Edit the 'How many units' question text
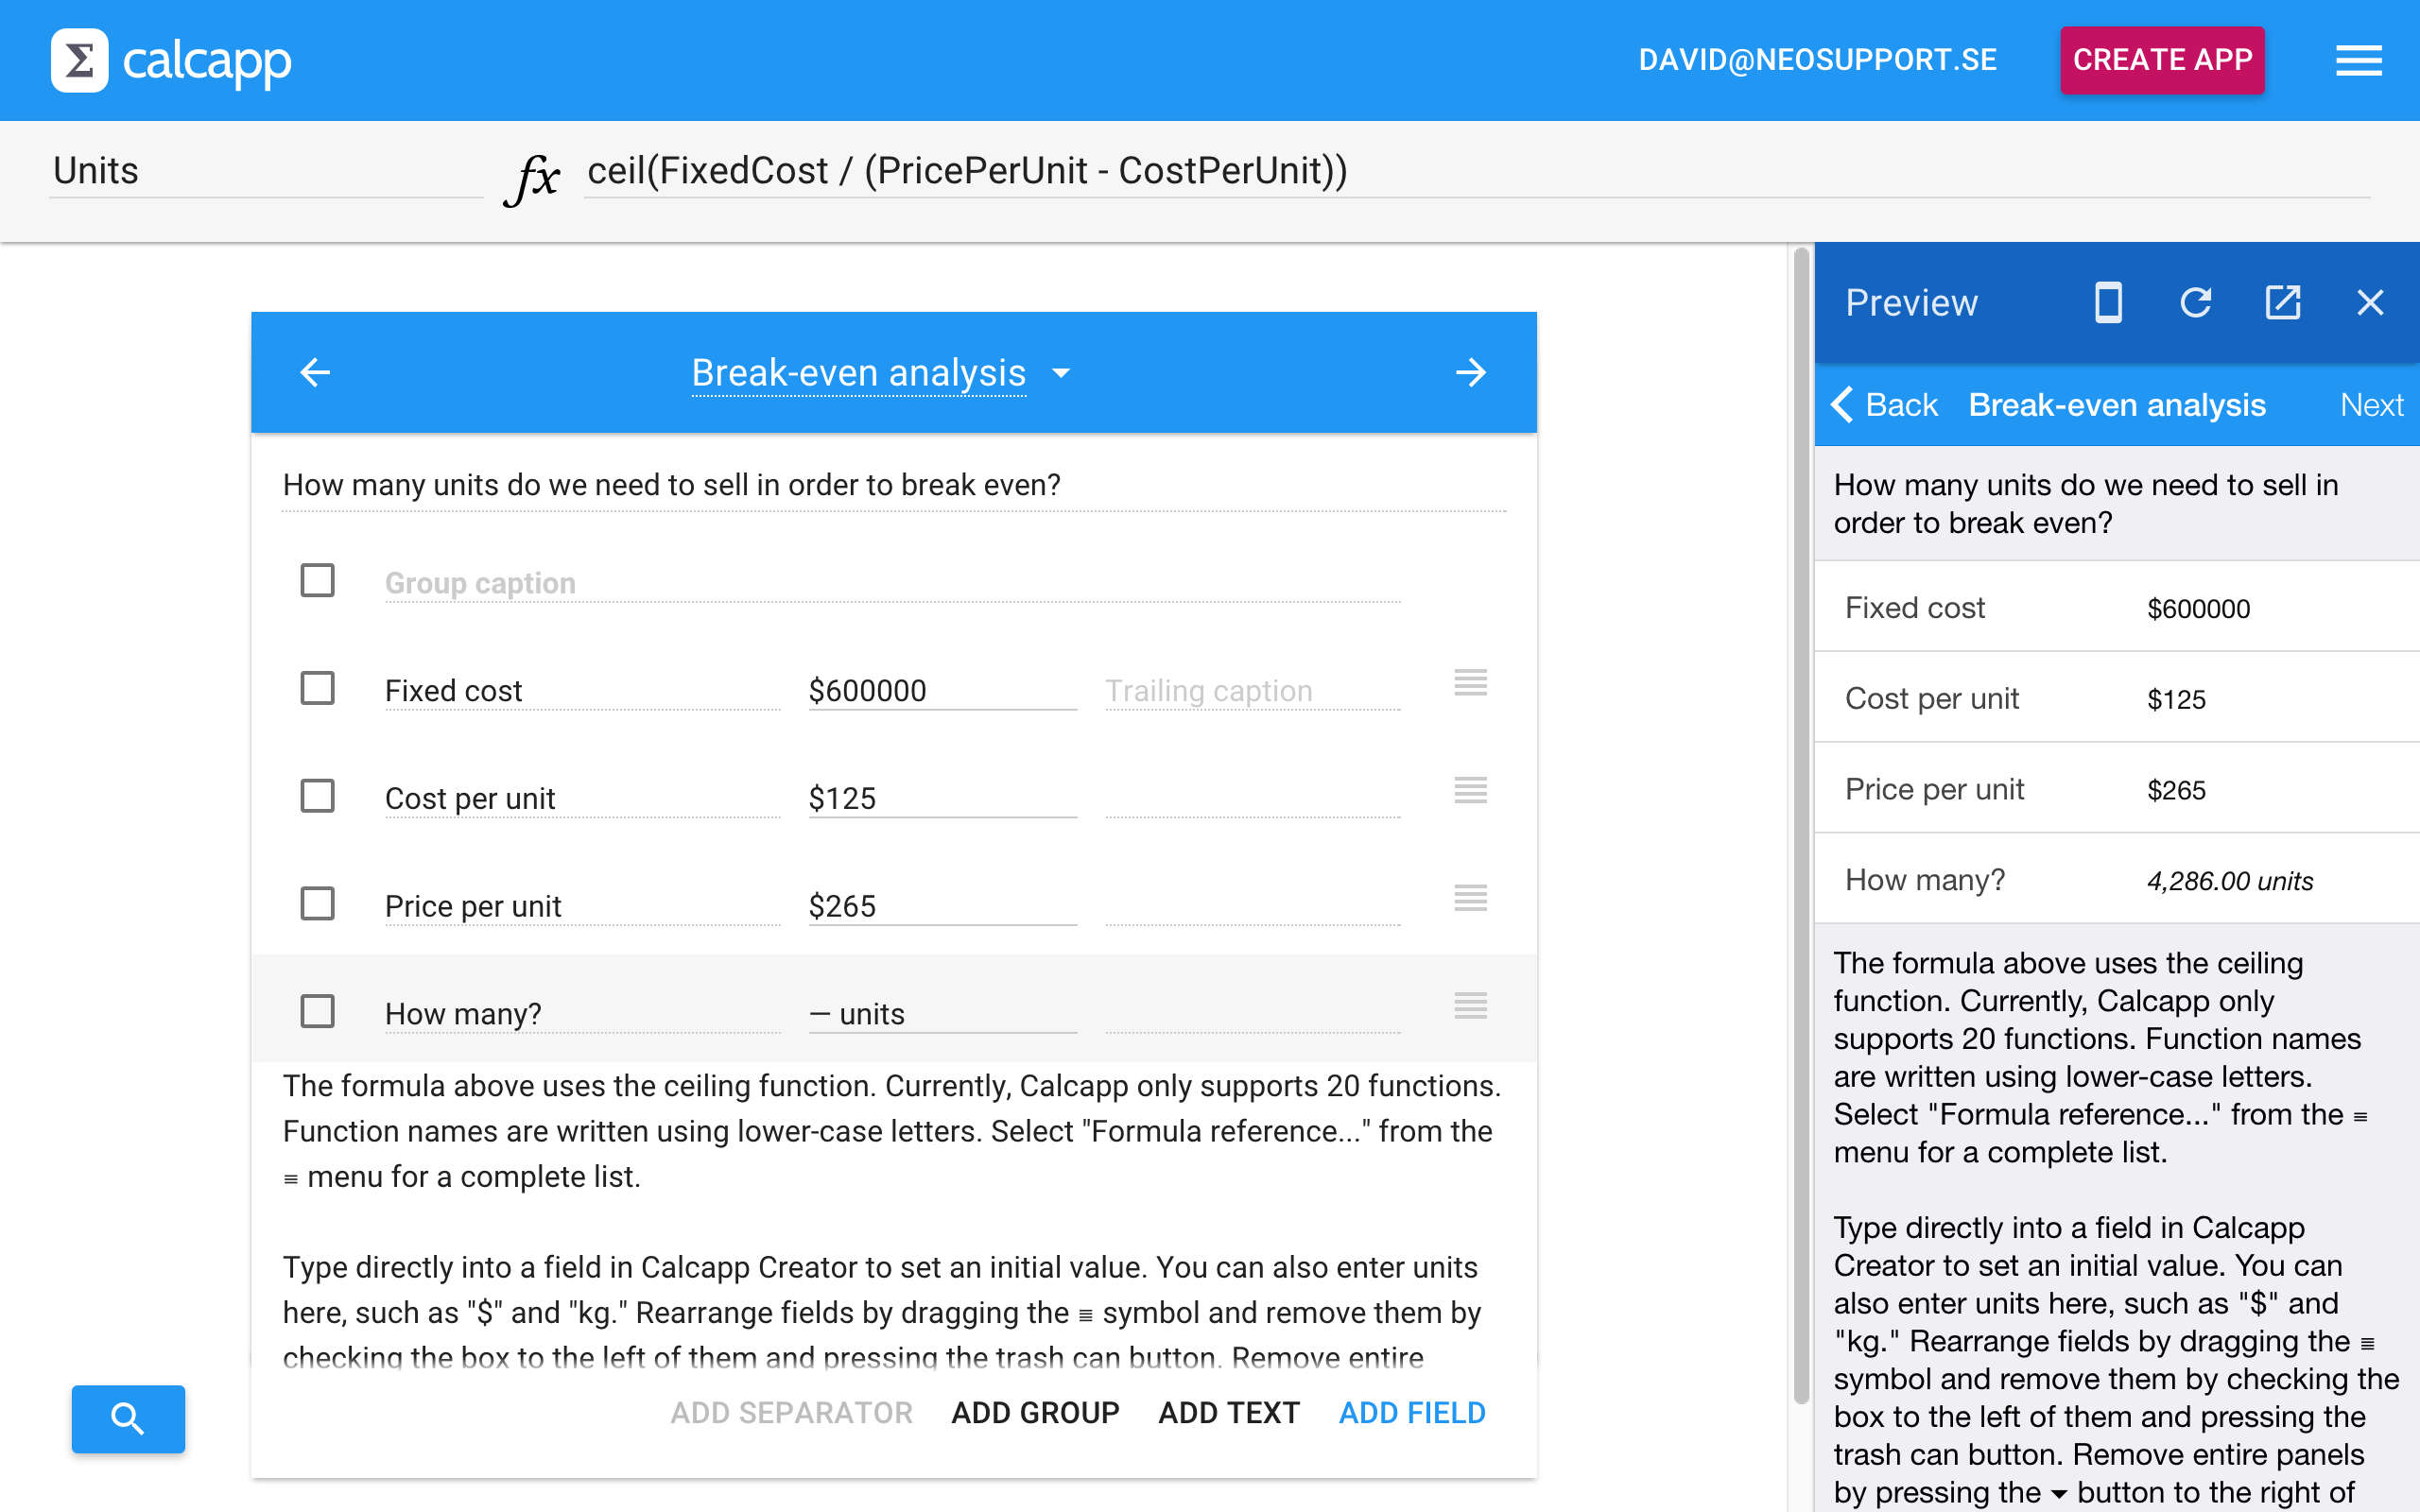2420x1512 pixels. pyautogui.click(x=893, y=486)
